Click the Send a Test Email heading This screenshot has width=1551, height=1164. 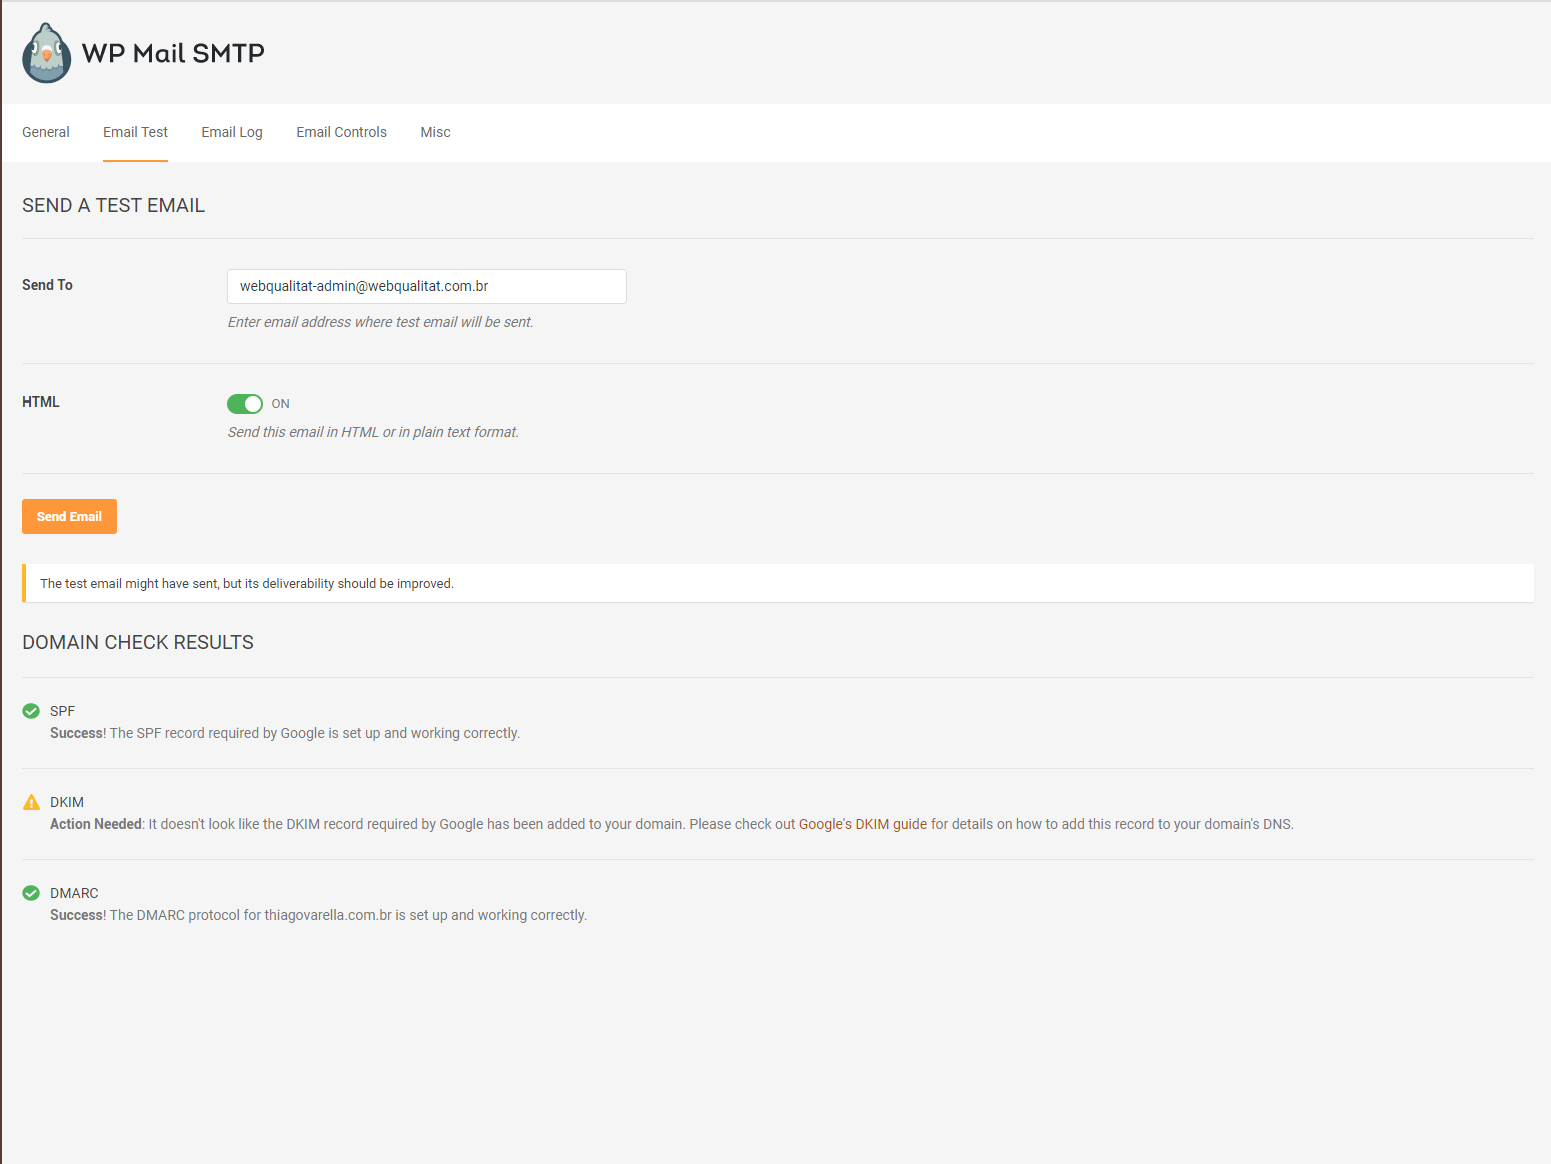pos(113,205)
